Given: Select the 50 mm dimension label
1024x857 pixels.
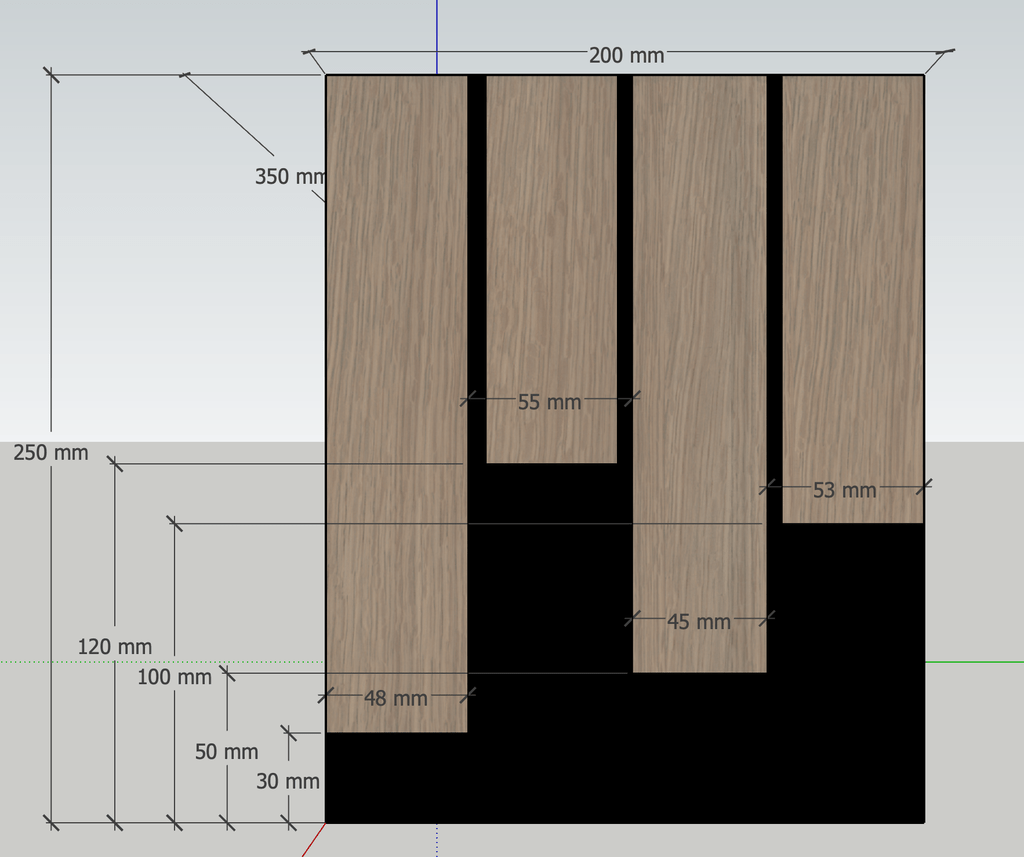Looking at the screenshot, I should click(x=226, y=752).
